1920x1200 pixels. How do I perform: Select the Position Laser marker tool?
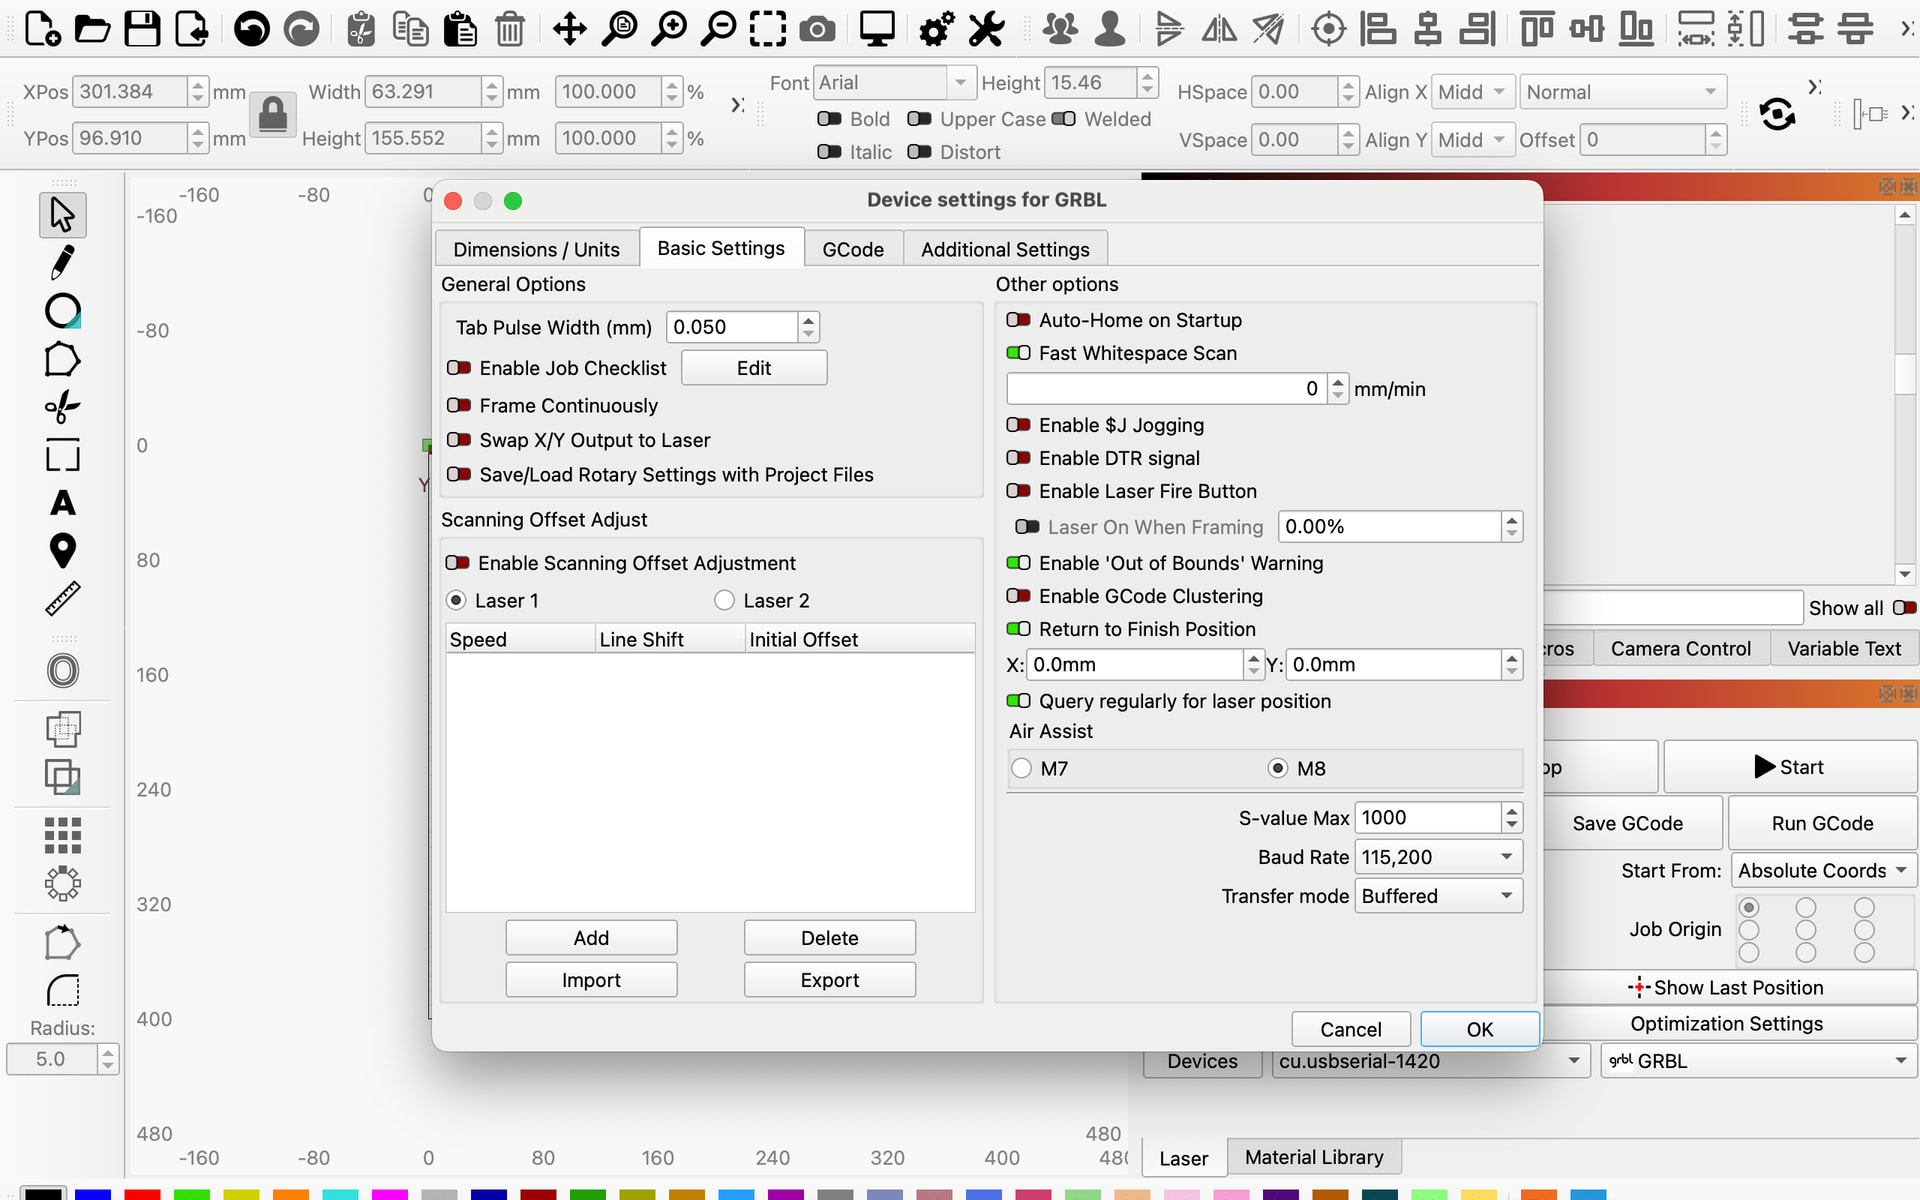[62, 550]
